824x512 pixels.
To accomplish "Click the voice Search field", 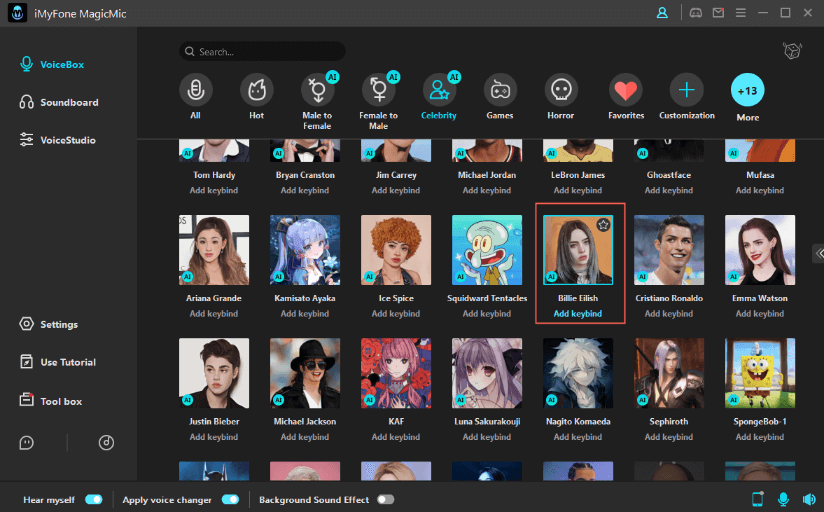I will pyautogui.click(x=262, y=52).
